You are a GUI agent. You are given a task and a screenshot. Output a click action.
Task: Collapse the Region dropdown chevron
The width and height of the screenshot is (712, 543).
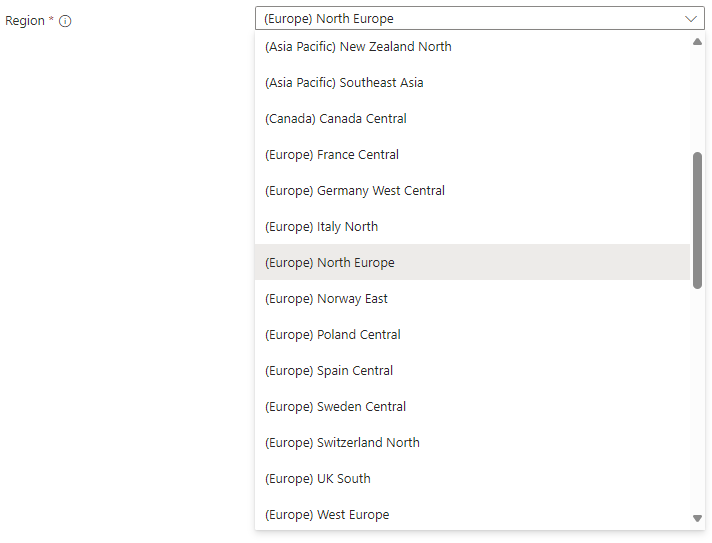coord(691,19)
